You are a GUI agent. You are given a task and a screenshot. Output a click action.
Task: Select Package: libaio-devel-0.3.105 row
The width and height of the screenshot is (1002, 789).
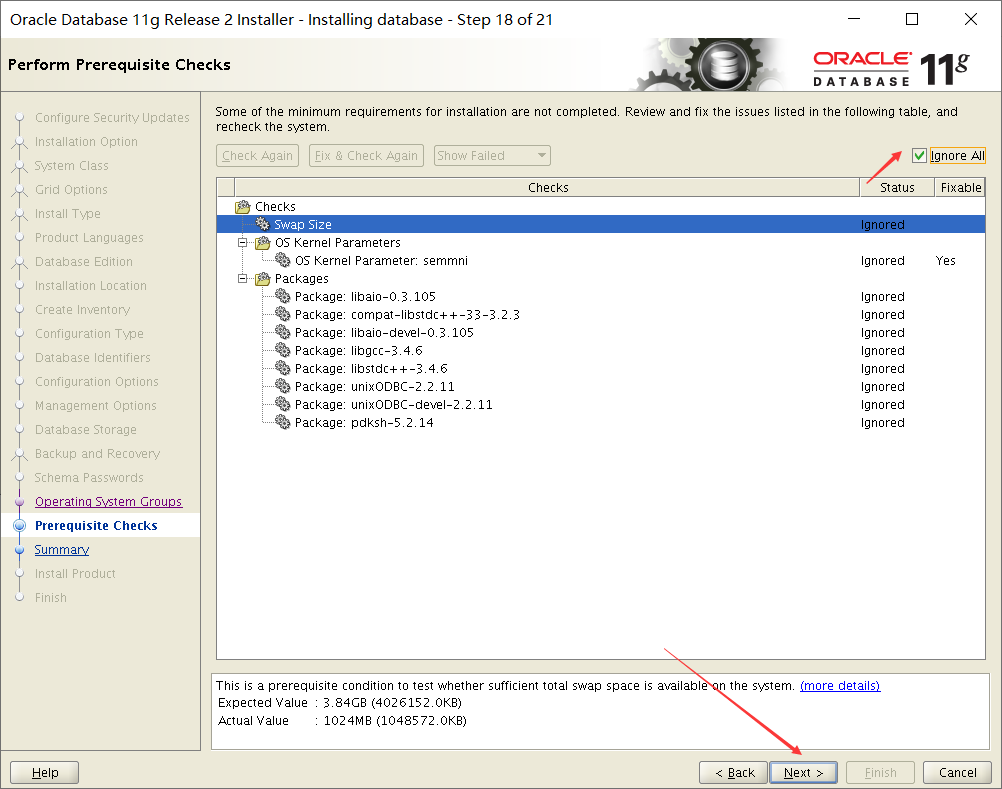click(x=601, y=332)
